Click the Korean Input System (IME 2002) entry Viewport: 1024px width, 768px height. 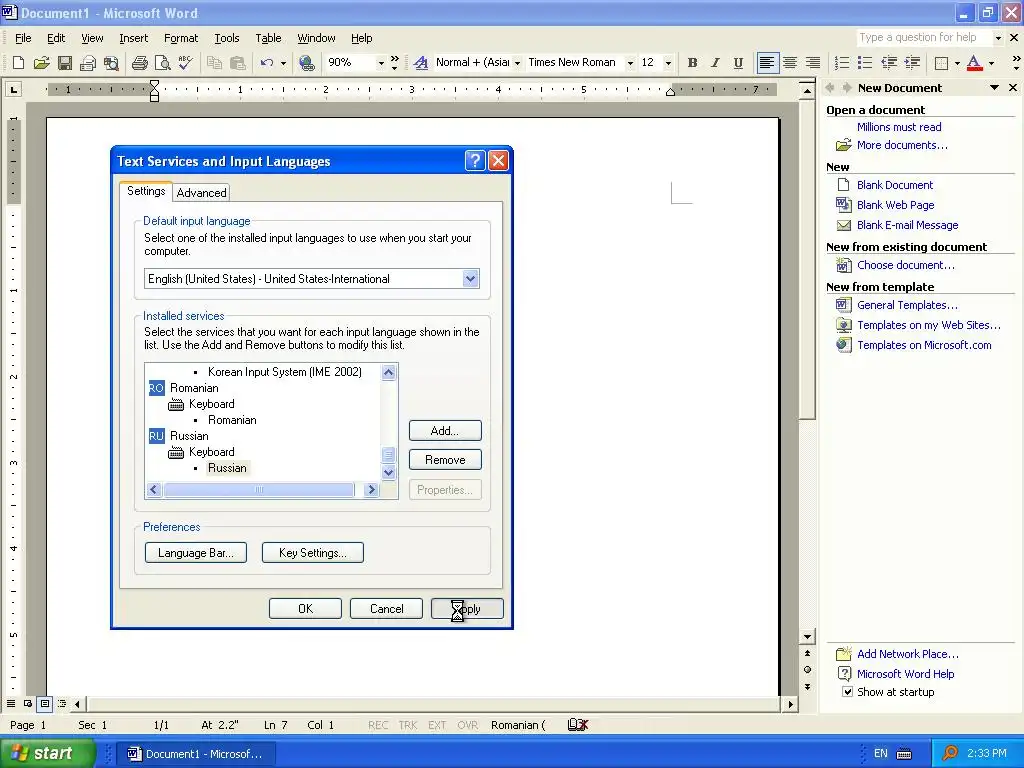click(x=284, y=372)
